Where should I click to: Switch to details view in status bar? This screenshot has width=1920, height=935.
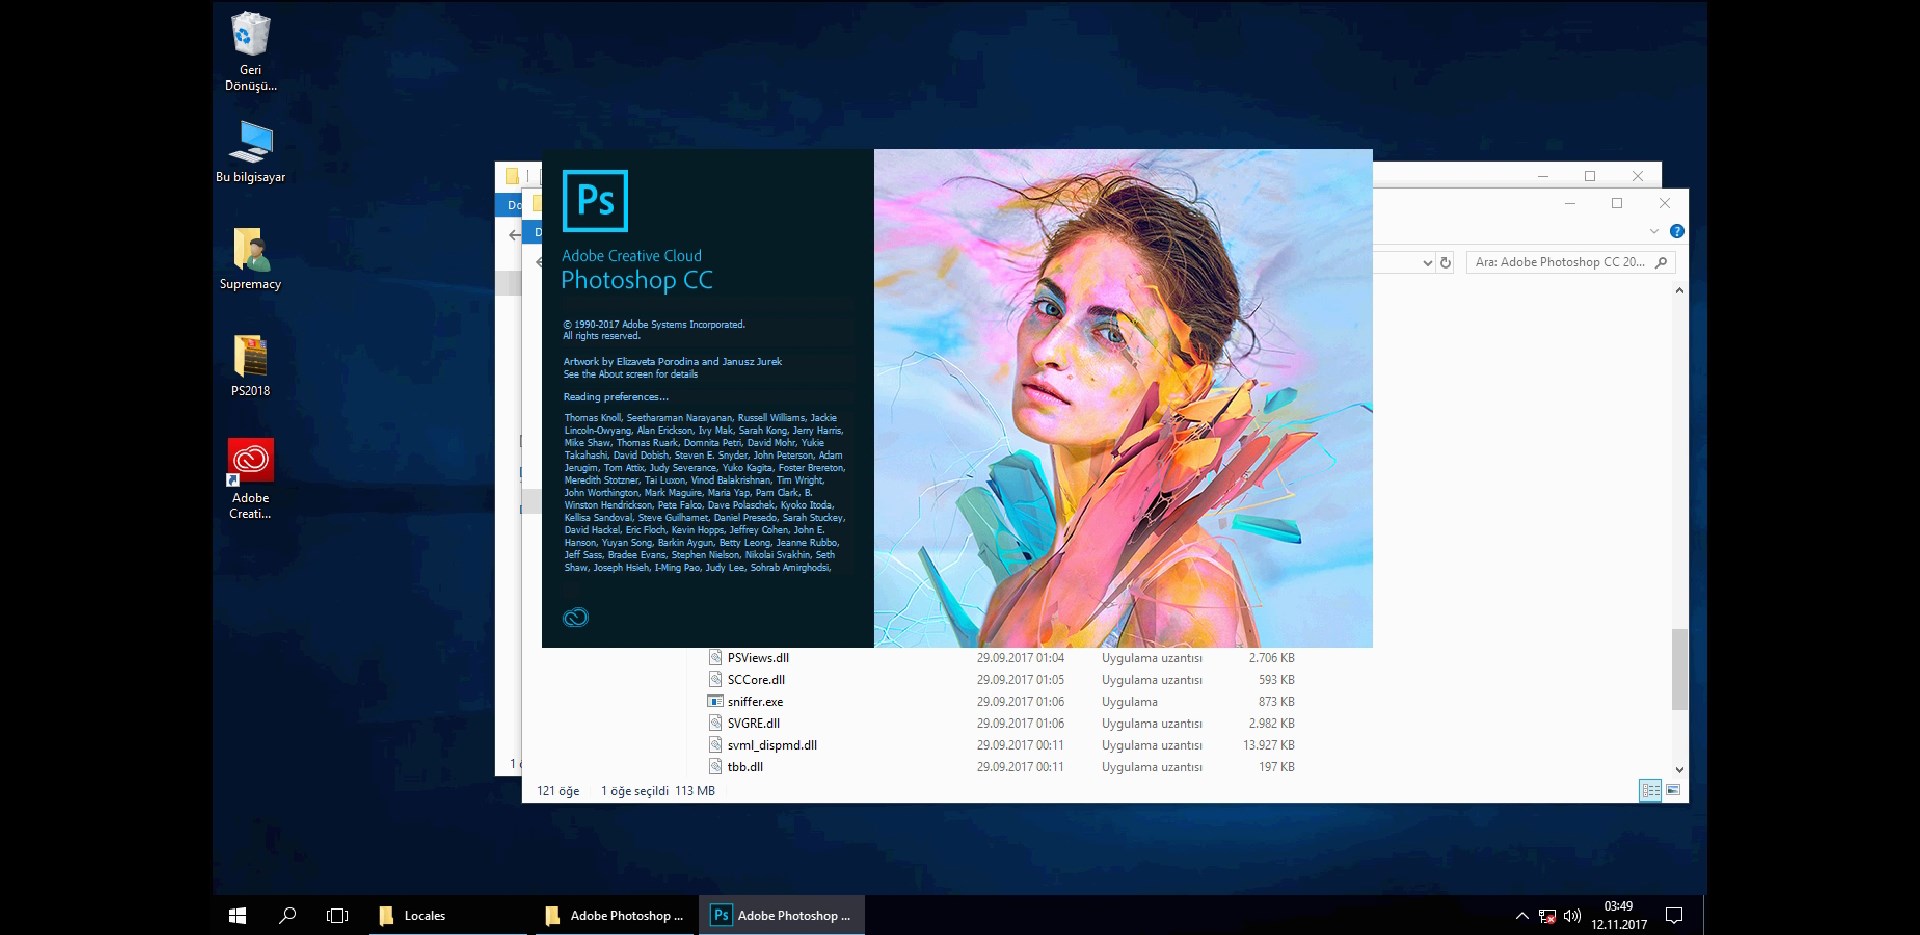point(1650,791)
